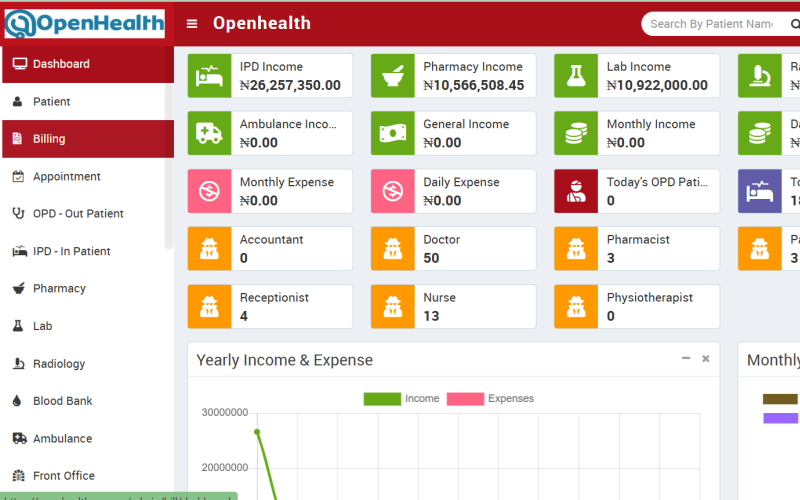
Task: Click the IPD bed icon in sidebar
Action: pos(19,251)
